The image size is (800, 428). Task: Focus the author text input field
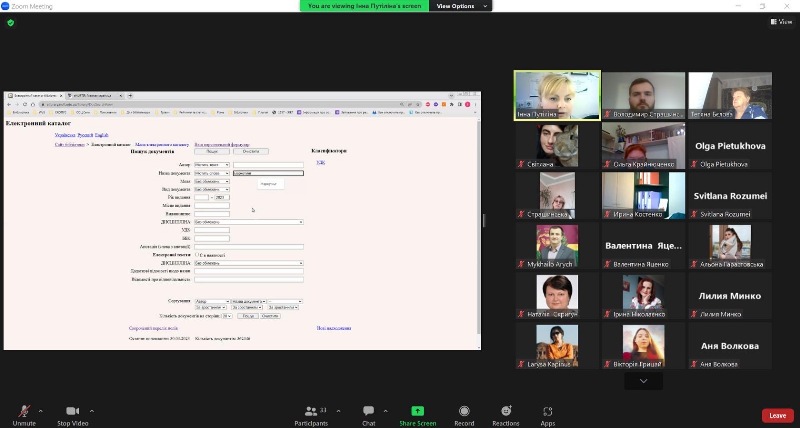(x=268, y=165)
